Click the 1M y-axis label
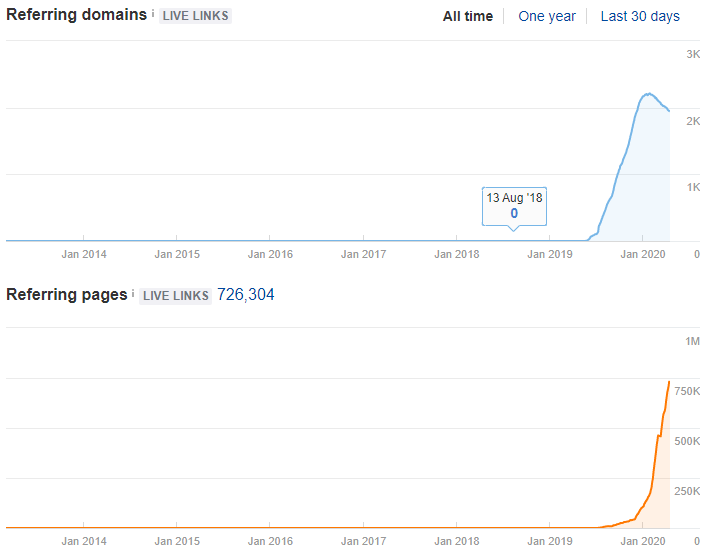714x556 pixels. coord(692,342)
